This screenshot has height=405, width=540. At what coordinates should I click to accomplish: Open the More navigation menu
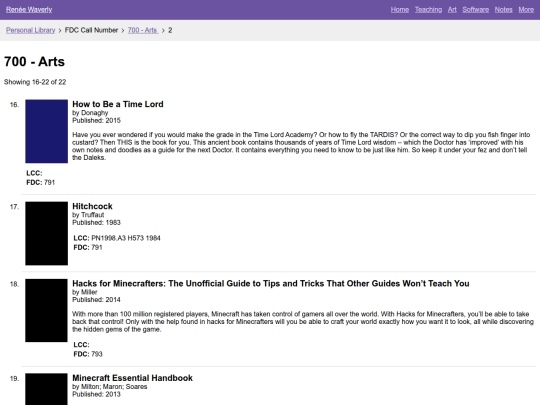[x=526, y=10]
